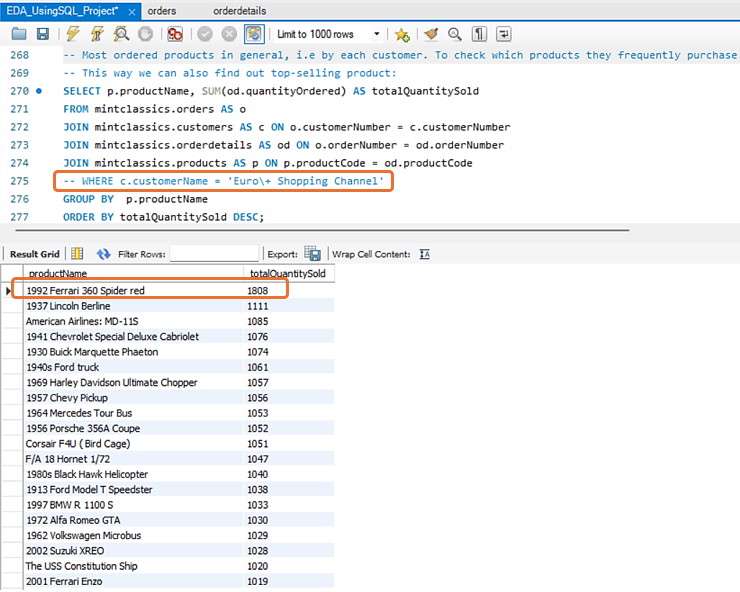Click quantity cell 1111
740x592 pixels.
258,306
